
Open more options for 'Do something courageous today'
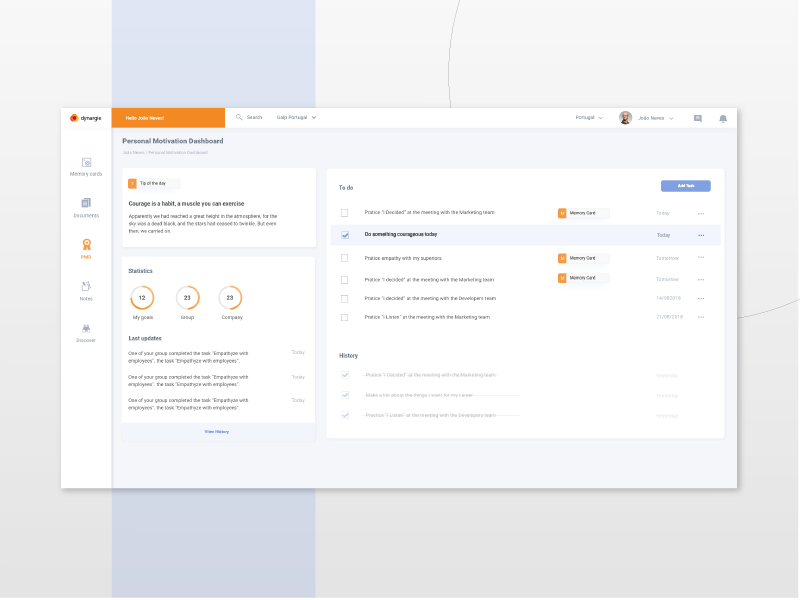tap(701, 235)
